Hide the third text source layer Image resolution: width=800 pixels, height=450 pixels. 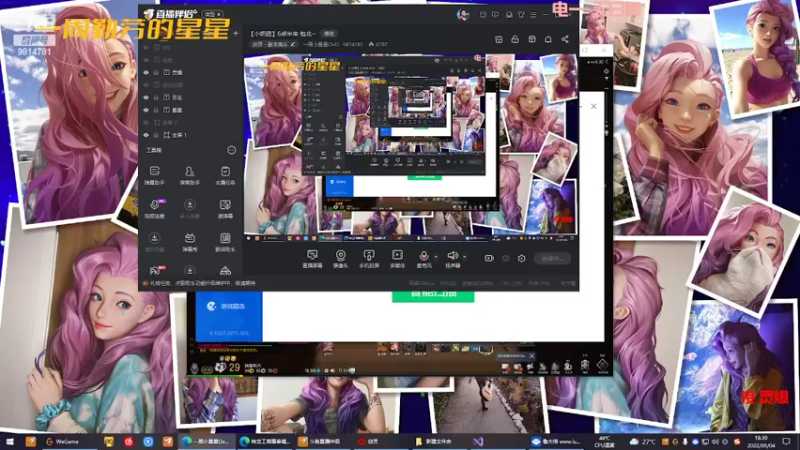[146, 72]
